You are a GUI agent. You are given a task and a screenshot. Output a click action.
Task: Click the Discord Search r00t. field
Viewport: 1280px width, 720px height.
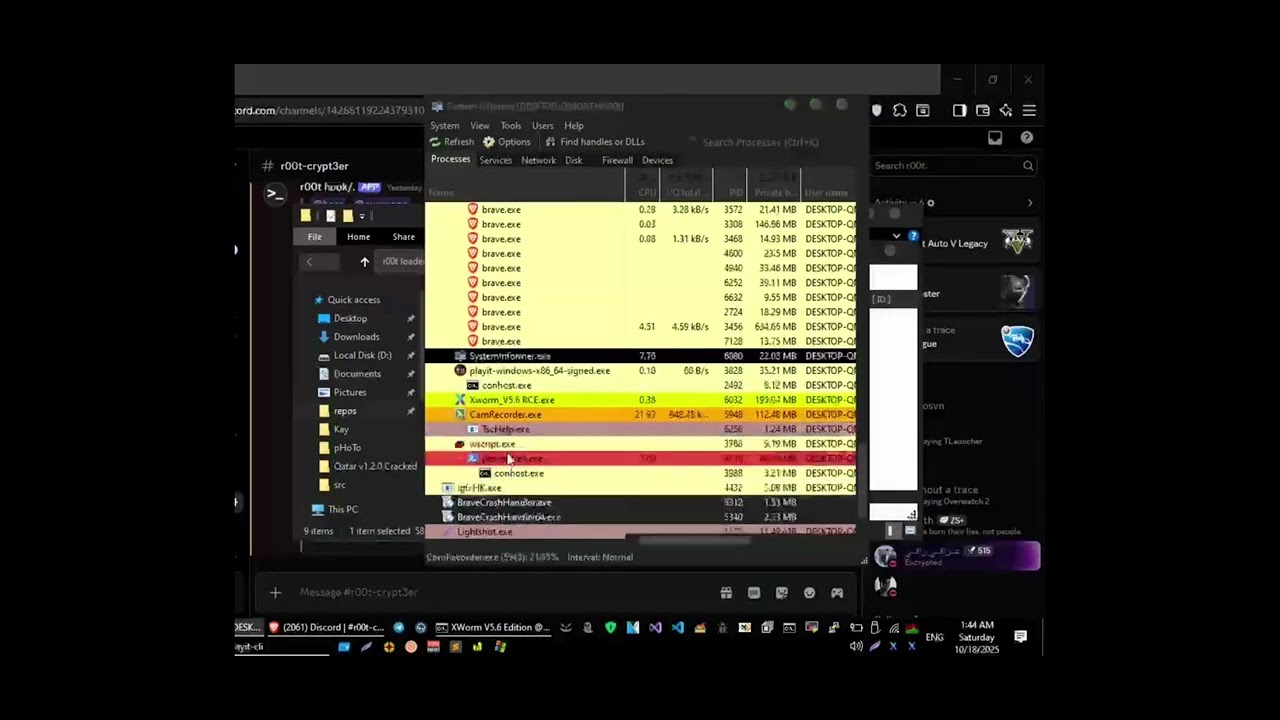point(954,166)
